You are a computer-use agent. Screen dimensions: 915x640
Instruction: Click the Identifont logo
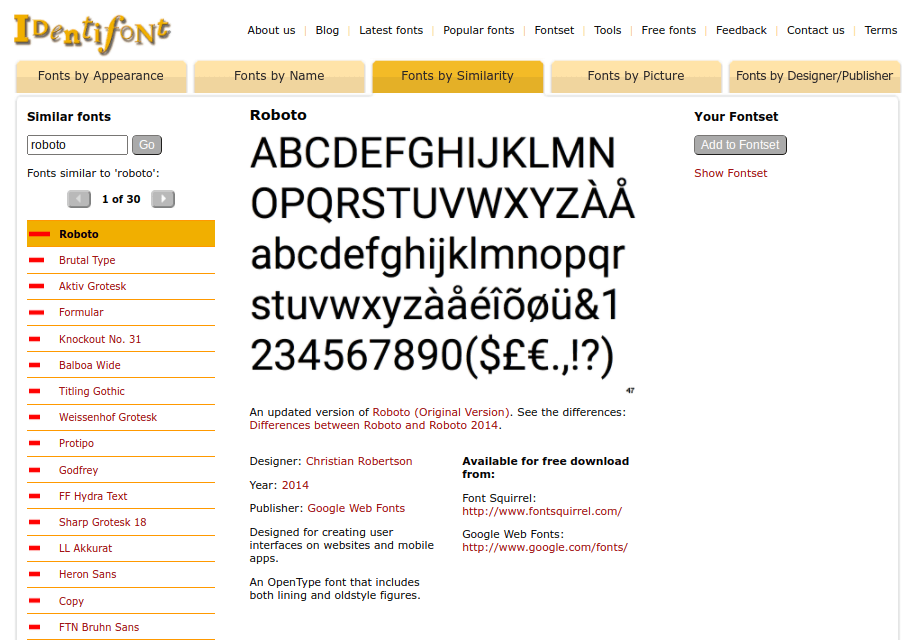(92, 33)
